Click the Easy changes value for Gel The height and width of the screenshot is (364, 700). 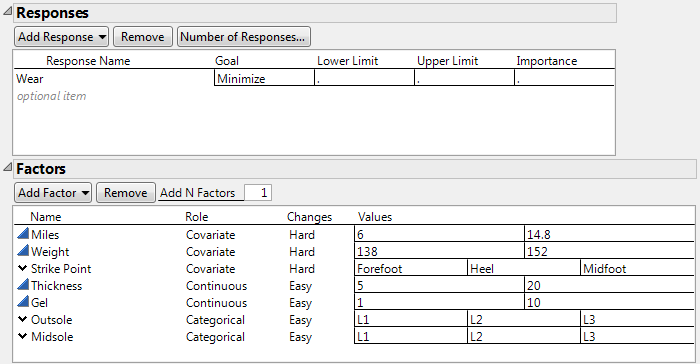(x=300, y=303)
